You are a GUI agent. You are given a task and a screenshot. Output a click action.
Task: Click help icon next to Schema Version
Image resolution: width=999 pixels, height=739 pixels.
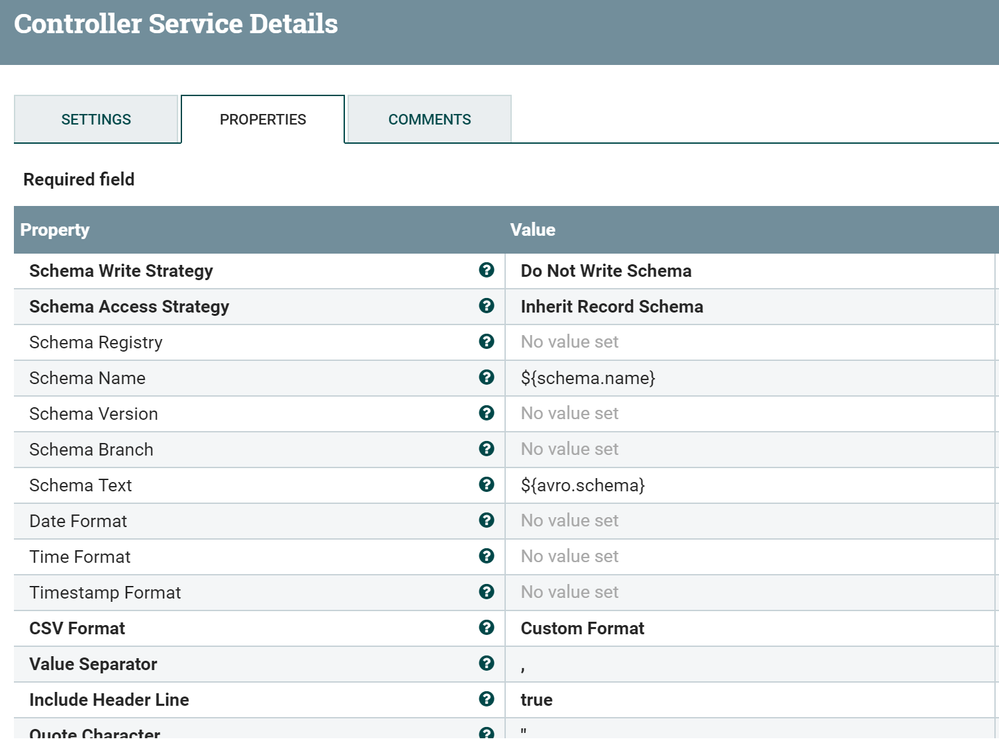click(x=487, y=413)
